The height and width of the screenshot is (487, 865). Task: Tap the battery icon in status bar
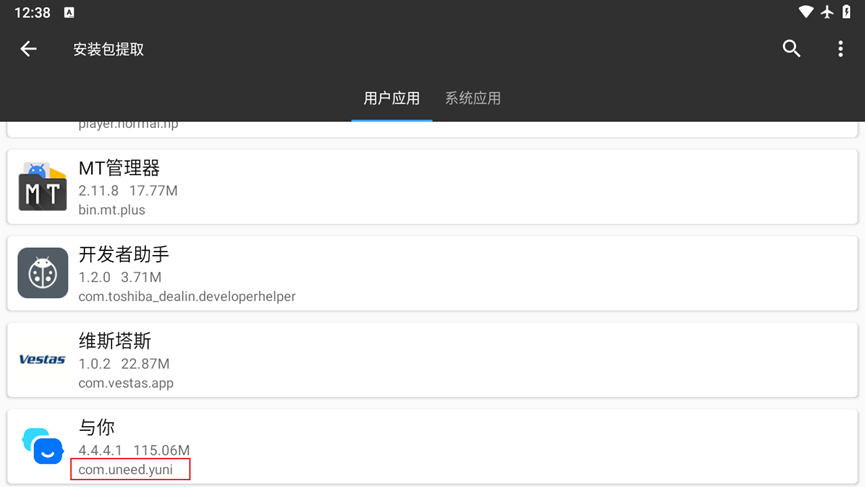(x=847, y=12)
